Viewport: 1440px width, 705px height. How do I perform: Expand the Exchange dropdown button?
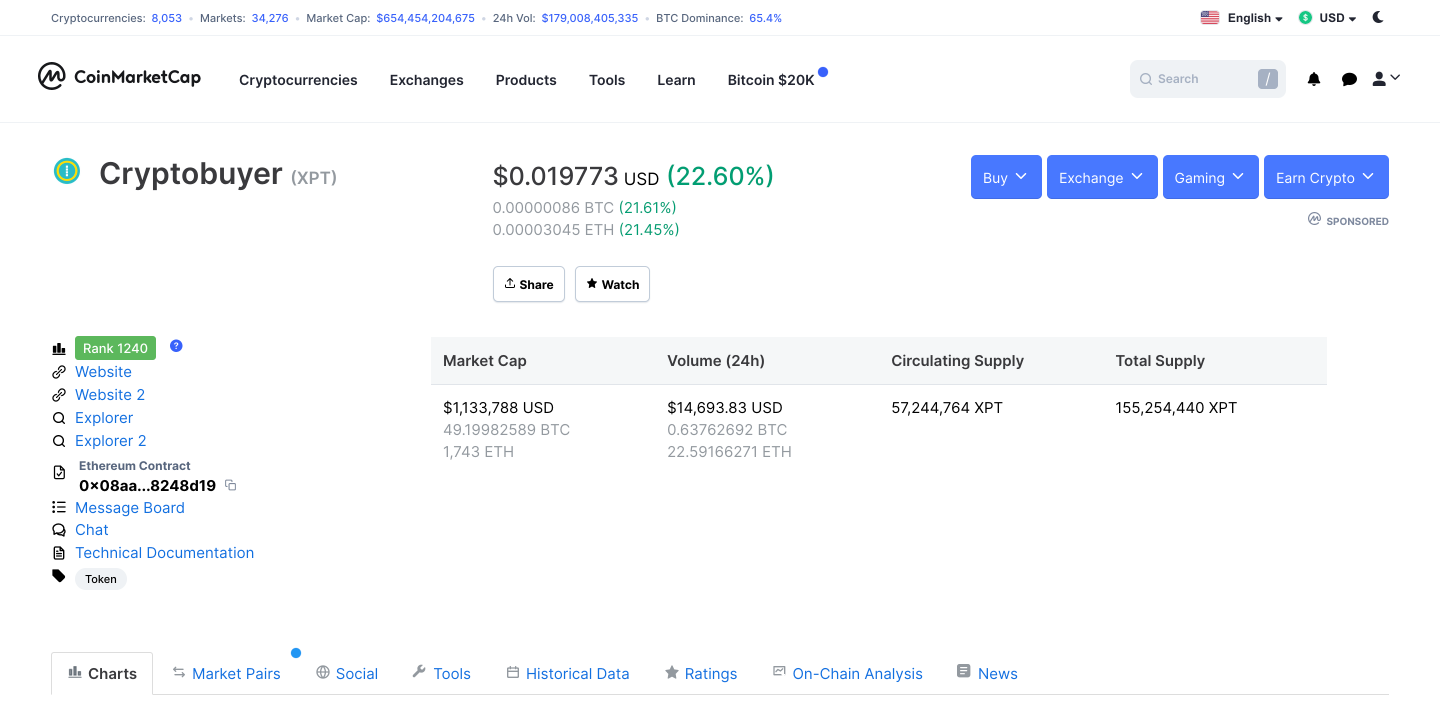pyautogui.click(x=1102, y=177)
